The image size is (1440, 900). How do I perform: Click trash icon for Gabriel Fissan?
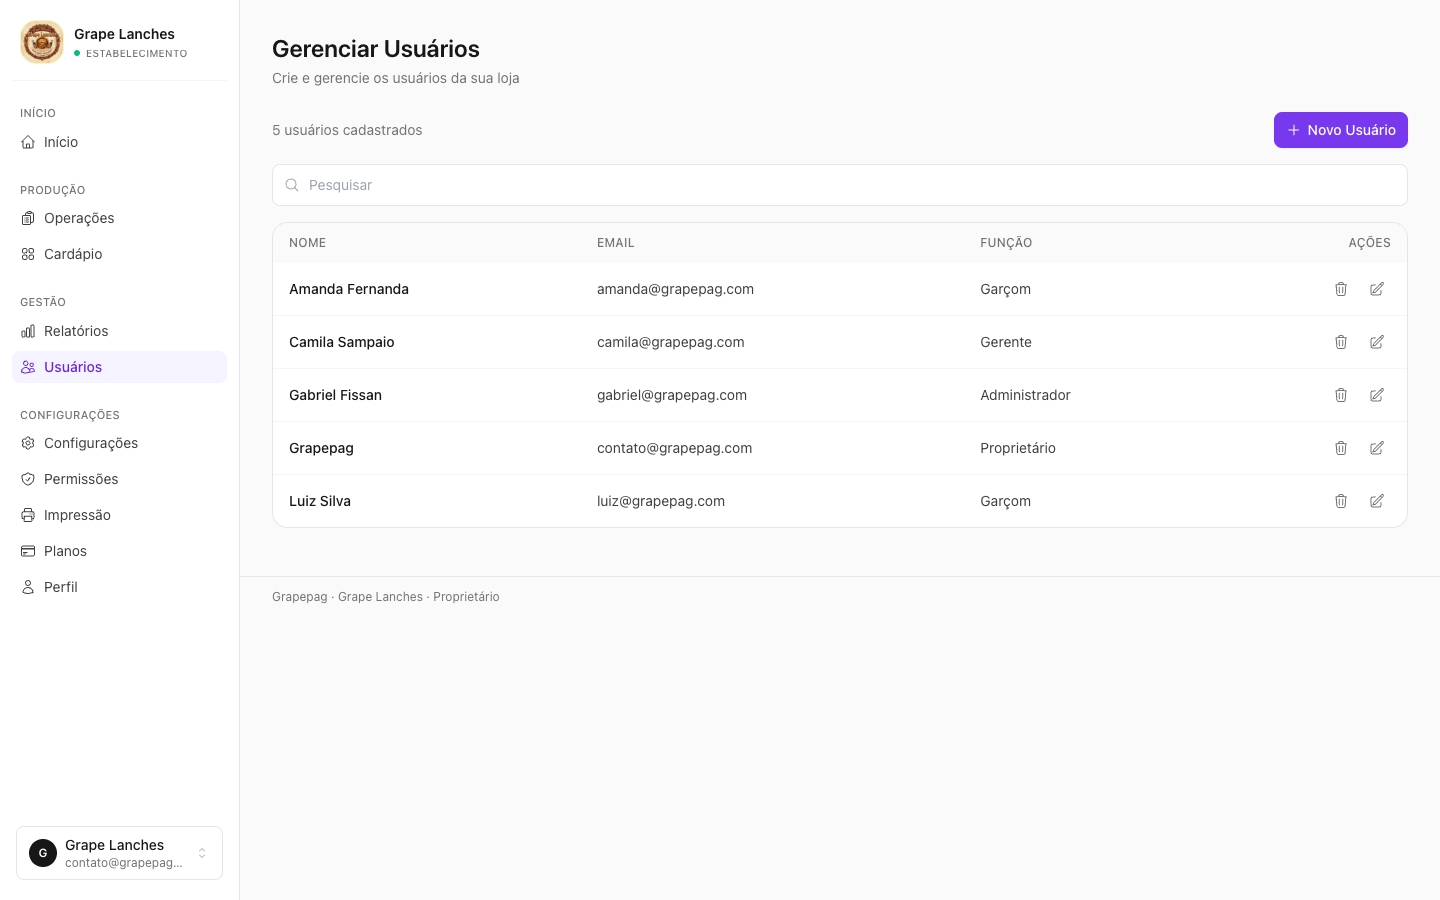(1341, 395)
